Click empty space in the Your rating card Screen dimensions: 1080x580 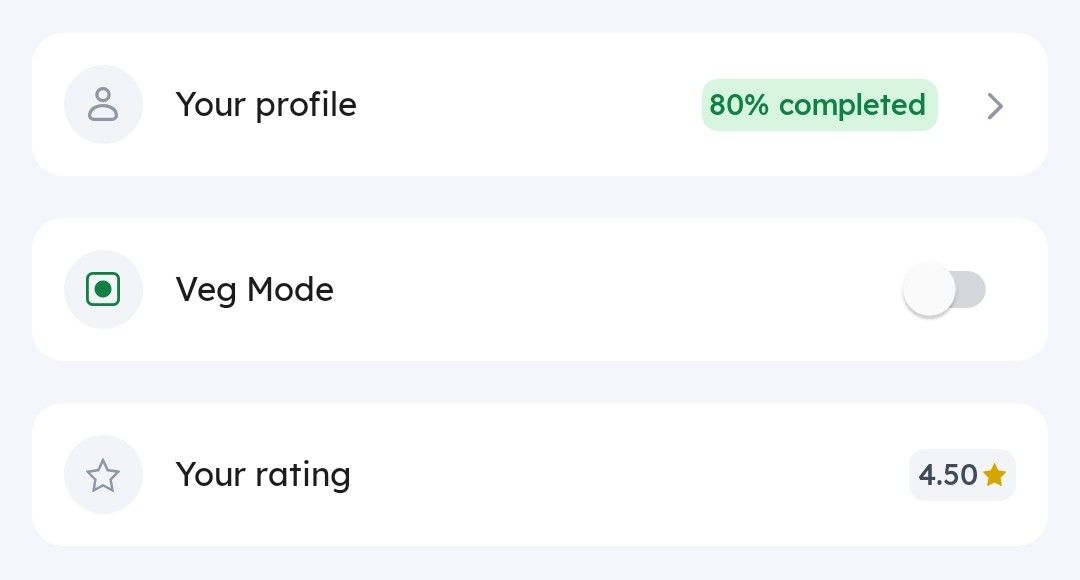[620, 475]
